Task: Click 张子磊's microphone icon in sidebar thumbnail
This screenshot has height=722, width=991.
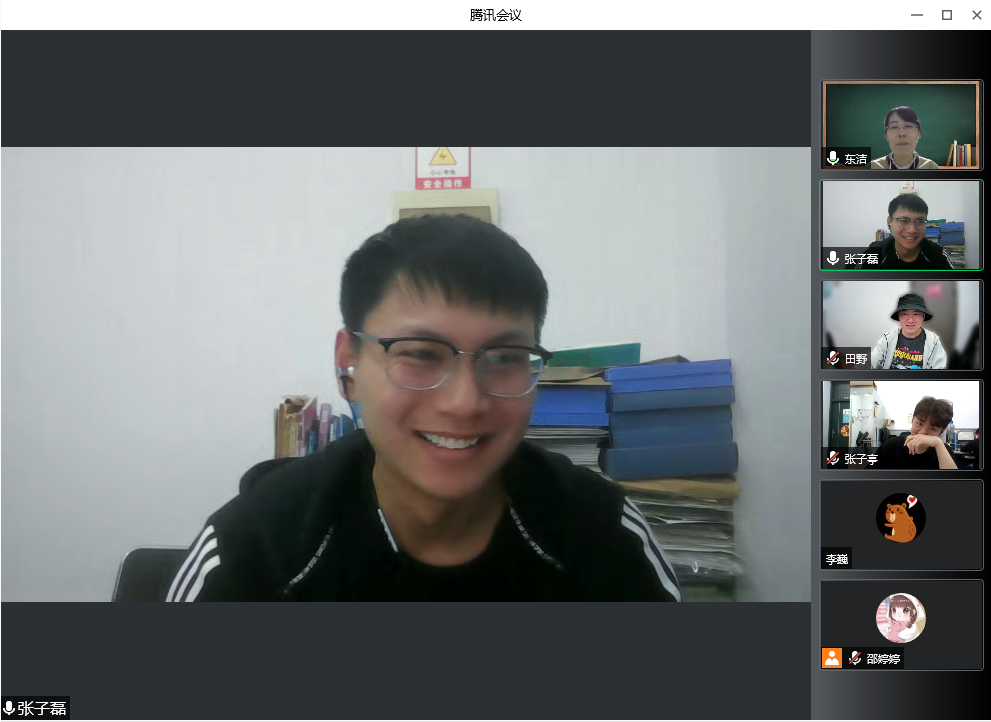Action: pos(833,259)
